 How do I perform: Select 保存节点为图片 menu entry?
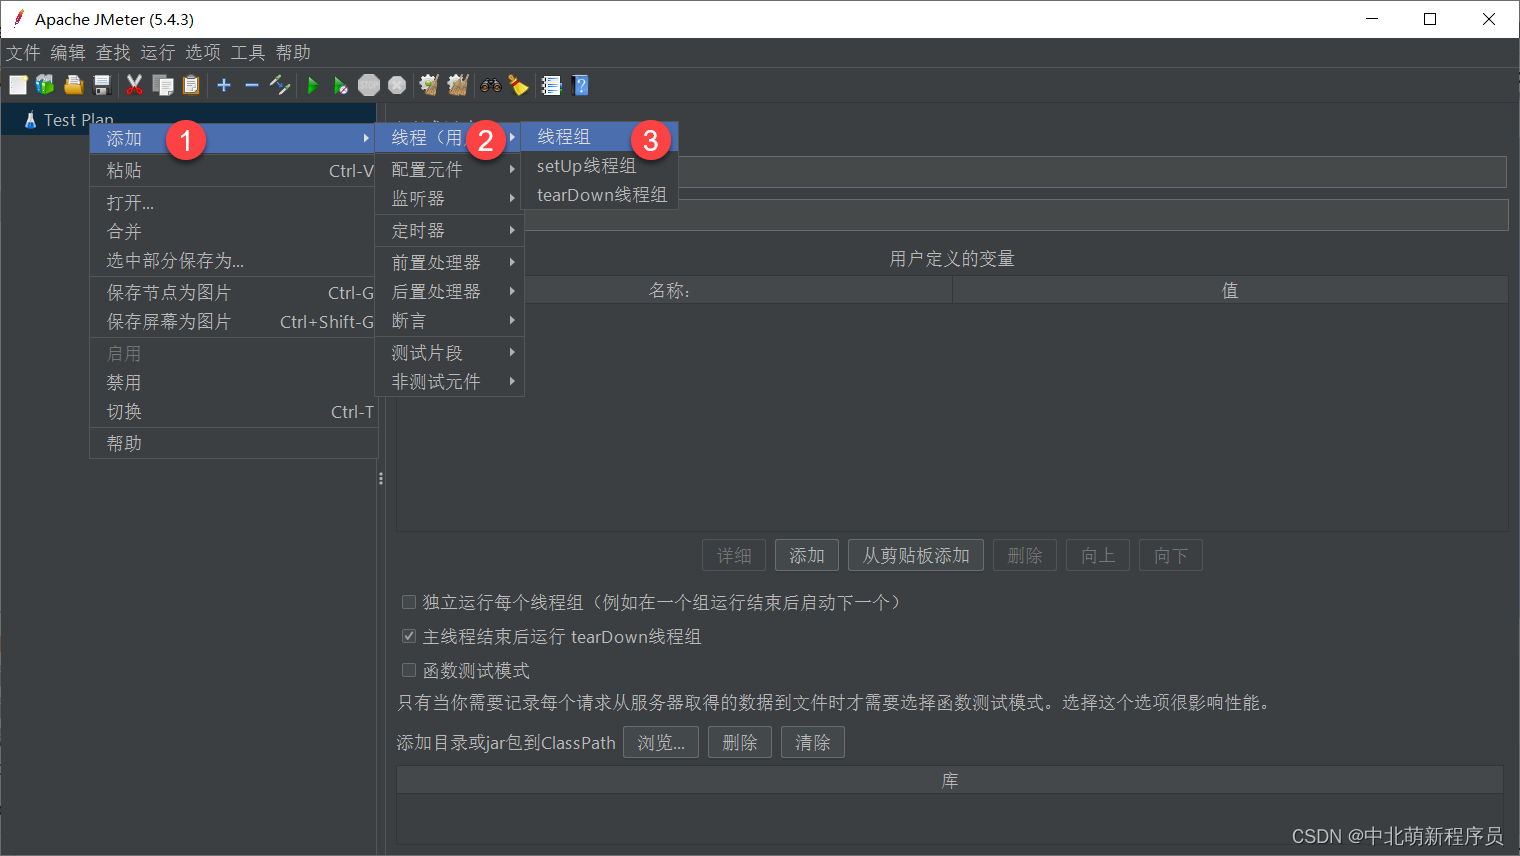(x=233, y=292)
